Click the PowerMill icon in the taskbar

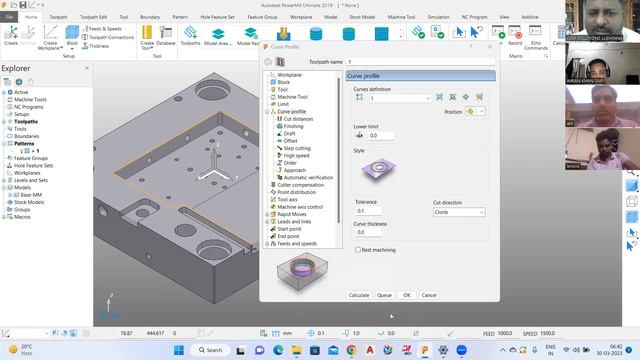424,350
